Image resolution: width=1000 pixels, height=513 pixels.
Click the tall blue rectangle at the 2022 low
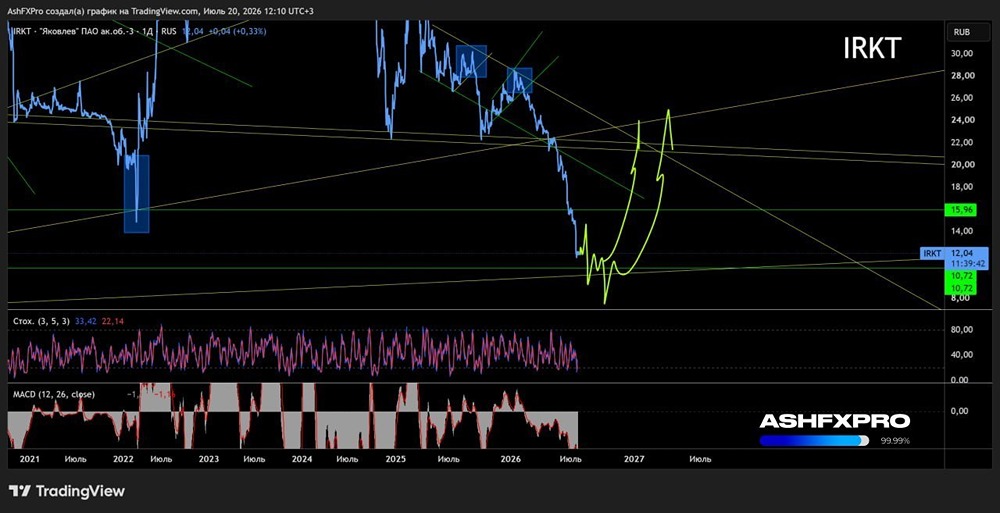coord(136,194)
